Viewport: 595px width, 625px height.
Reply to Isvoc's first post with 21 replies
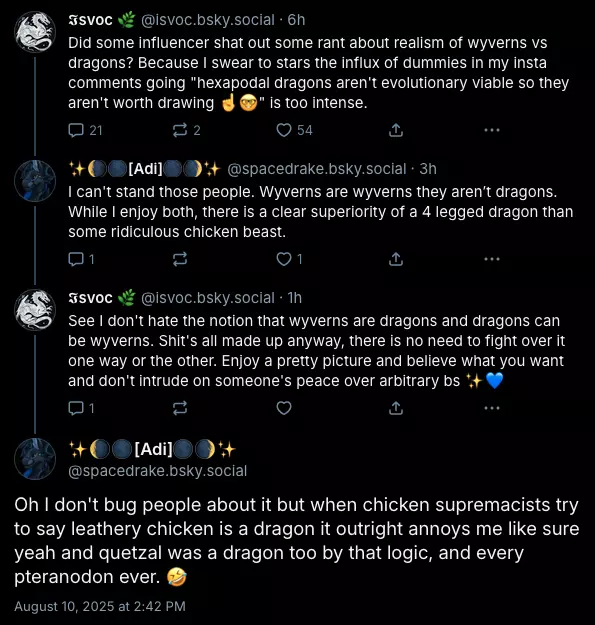coord(85,130)
